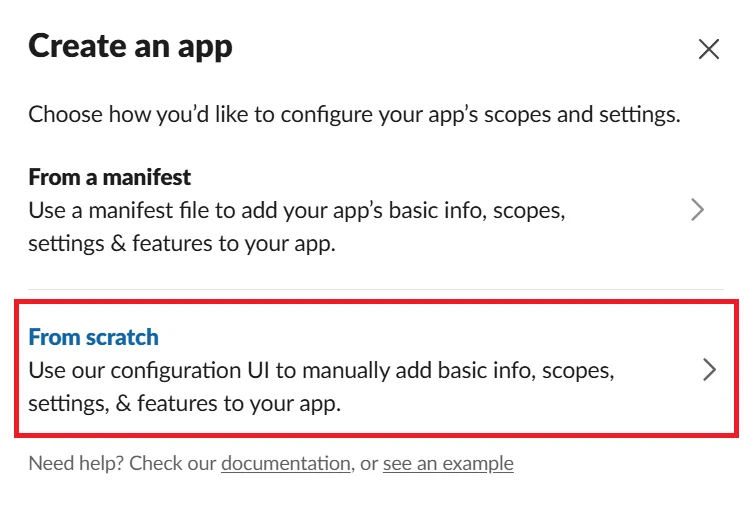Image resolution: width=756 pixels, height=506 pixels.
Task: Click the "Use a manifest file" description line
Action: 297,212
